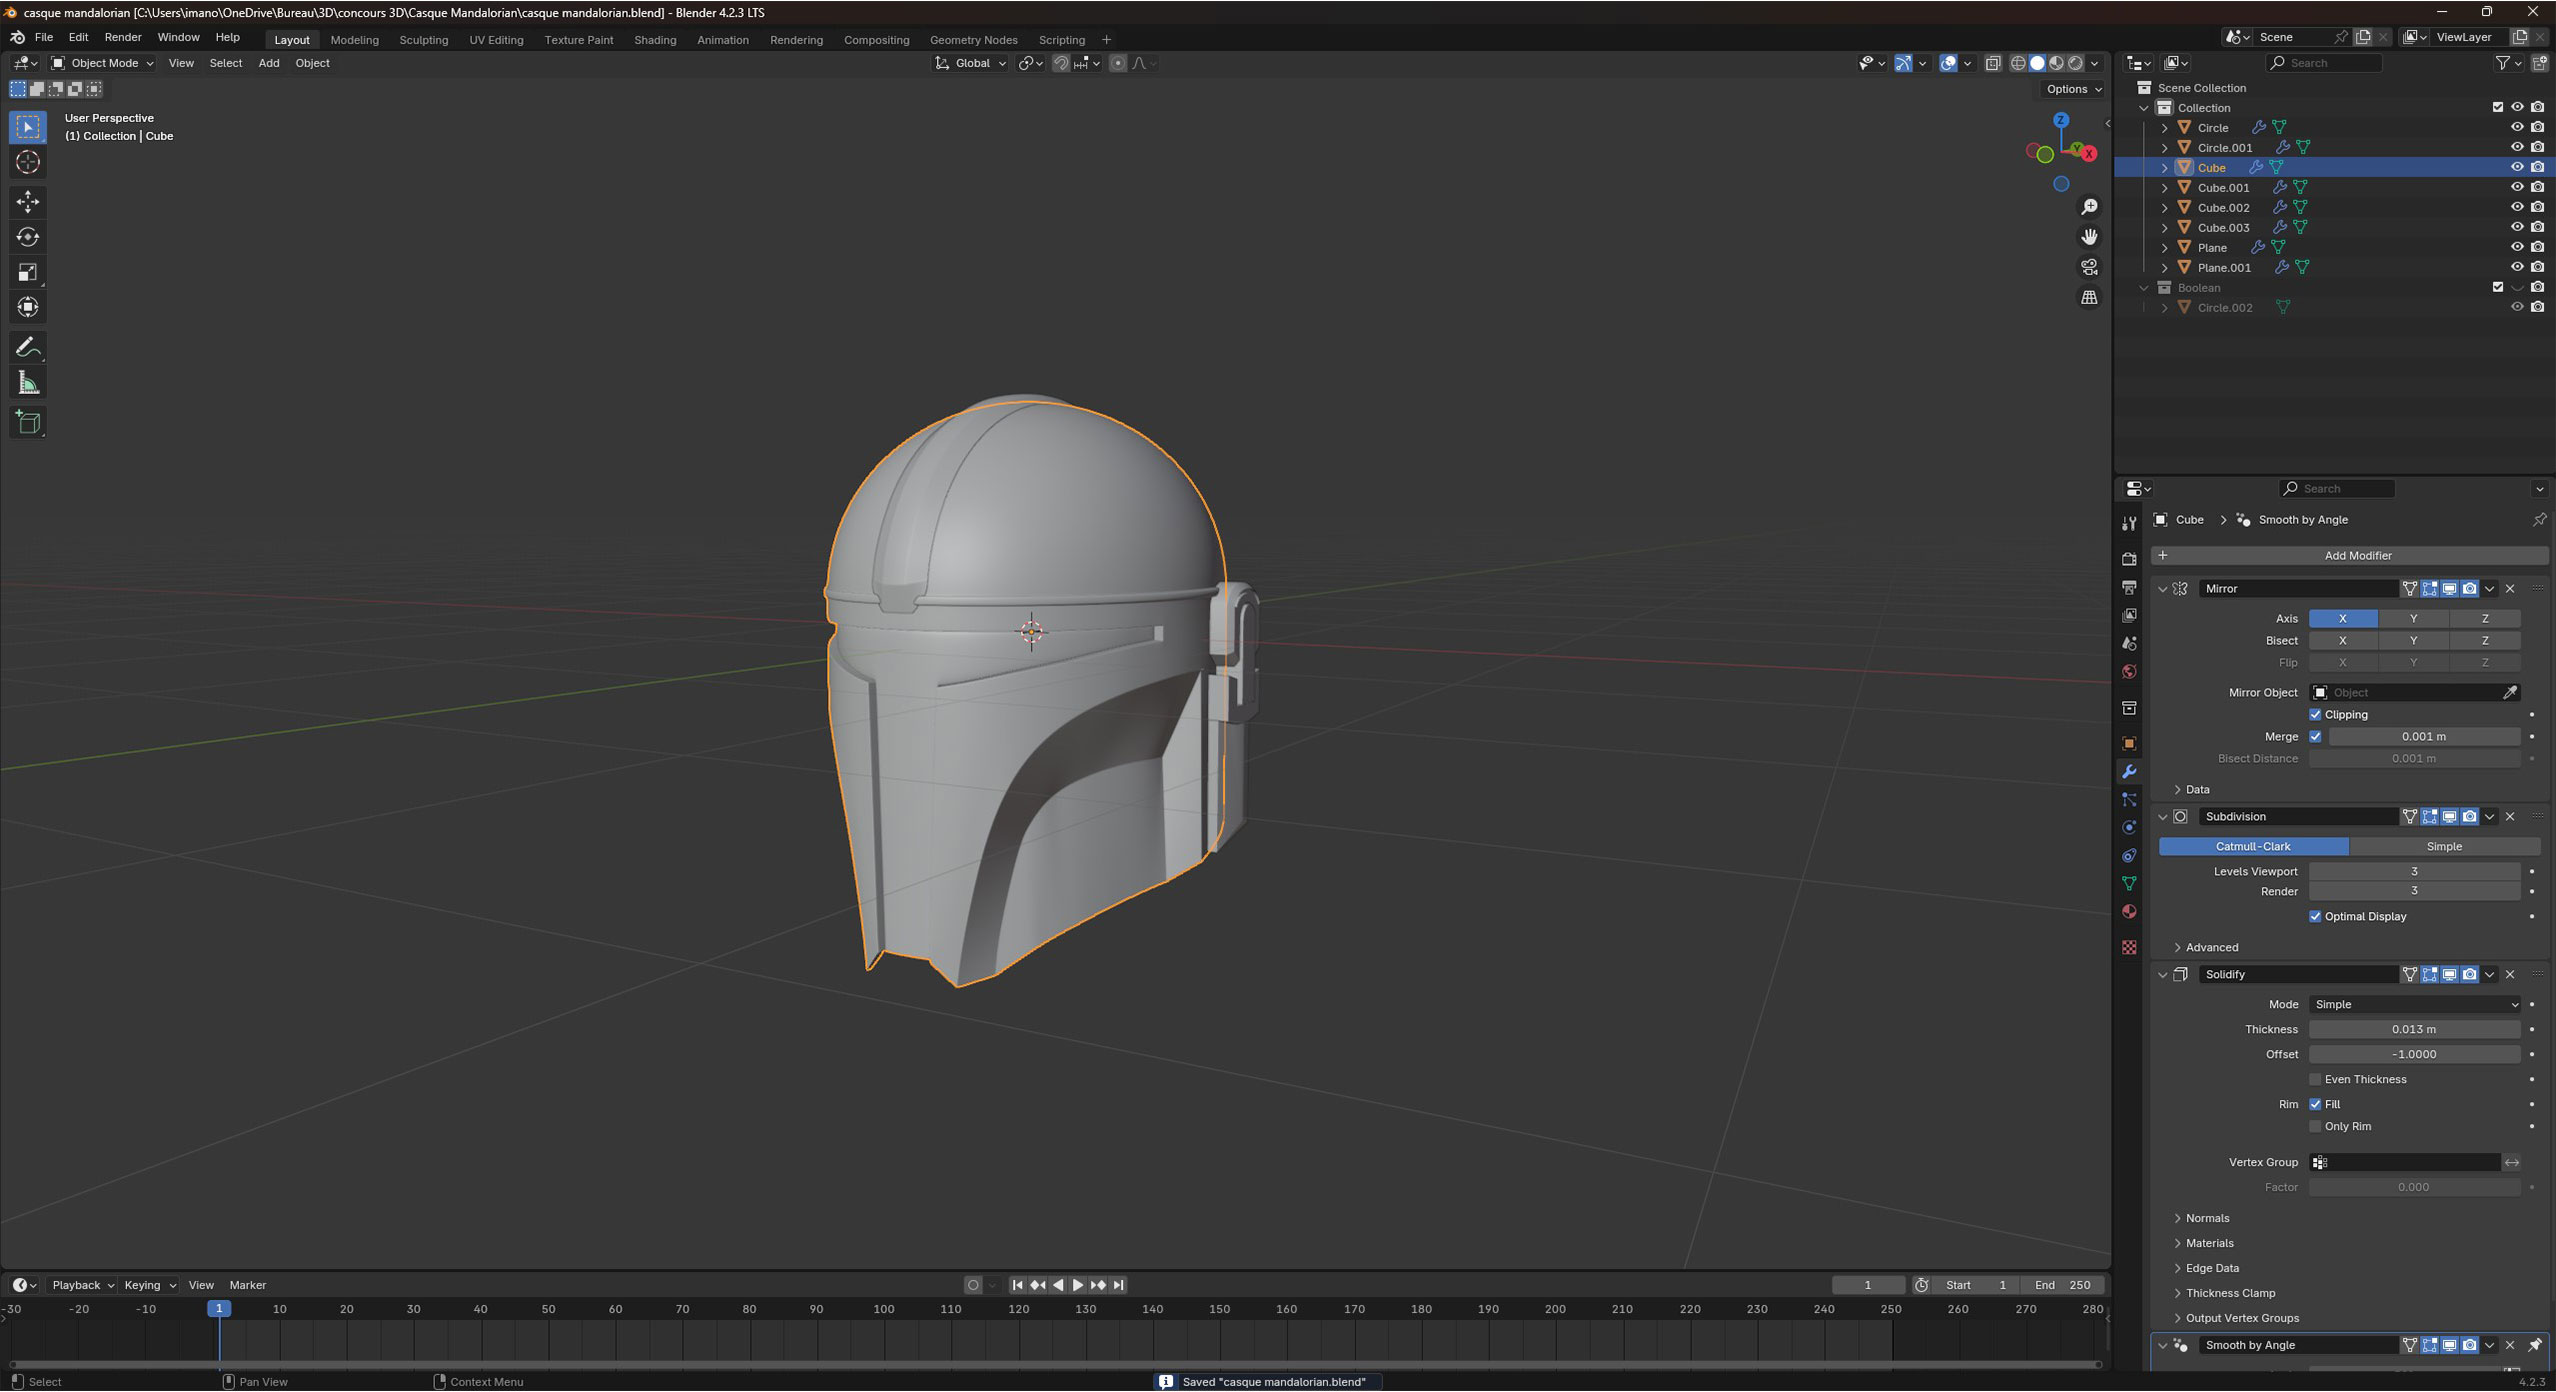The width and height of the screenshot is (2556, 1392).
Task: Set Subdivision type to Simple
Action: (2443, 846)
